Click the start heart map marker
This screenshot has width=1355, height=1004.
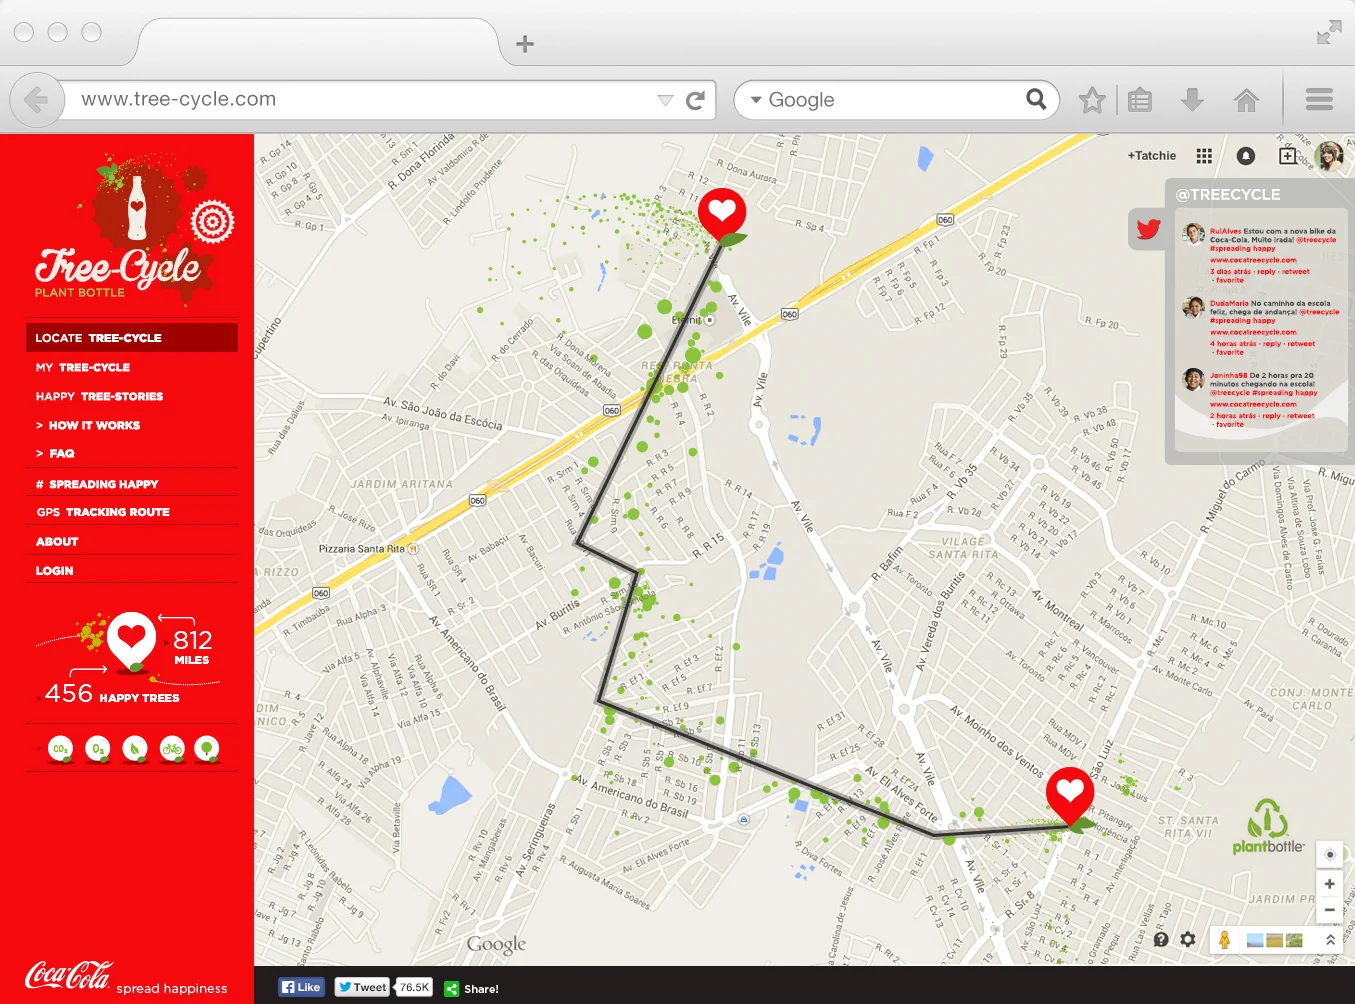[x=722, y=215]
